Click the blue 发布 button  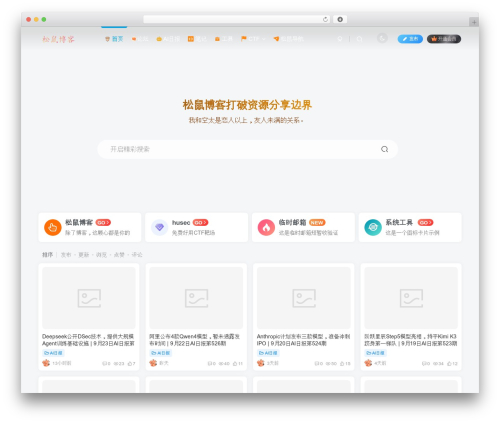pyautogui.click(x=410, y=39)
